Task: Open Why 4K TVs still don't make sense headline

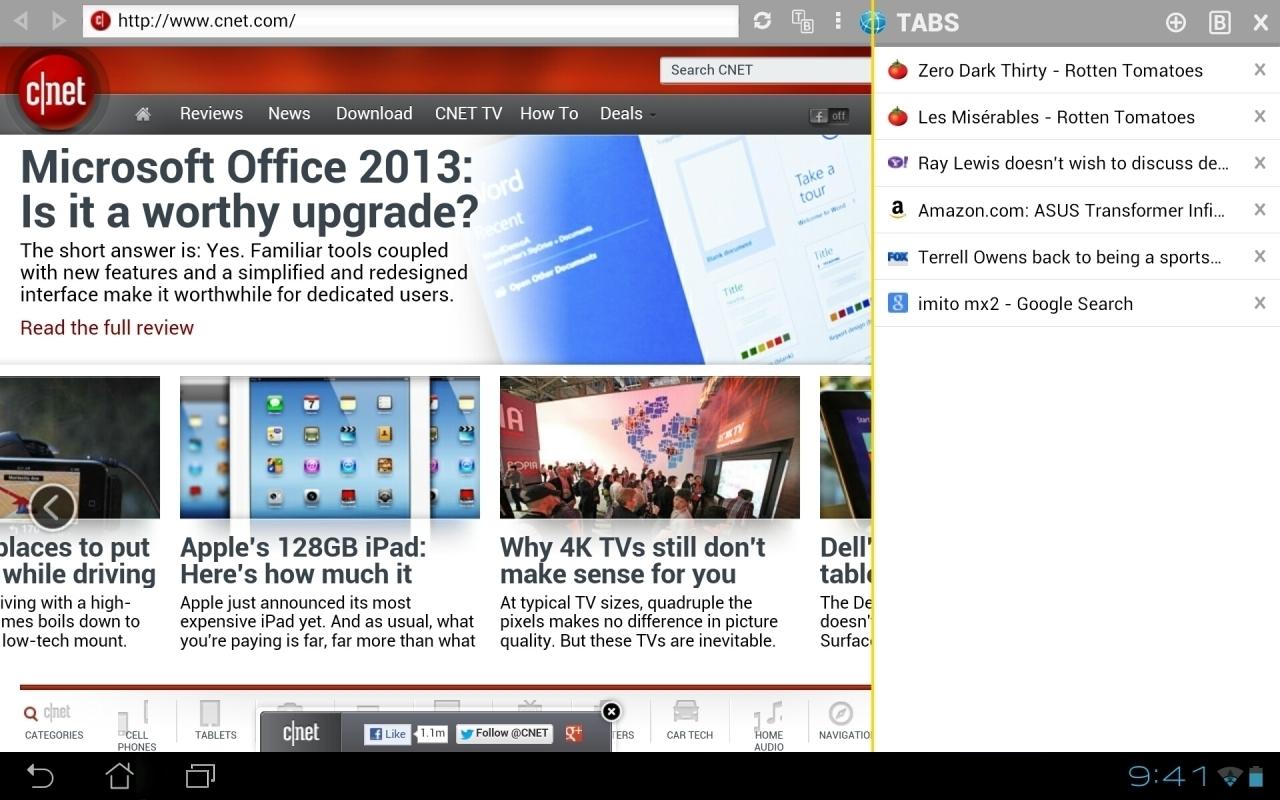Action: coord(633,560)
